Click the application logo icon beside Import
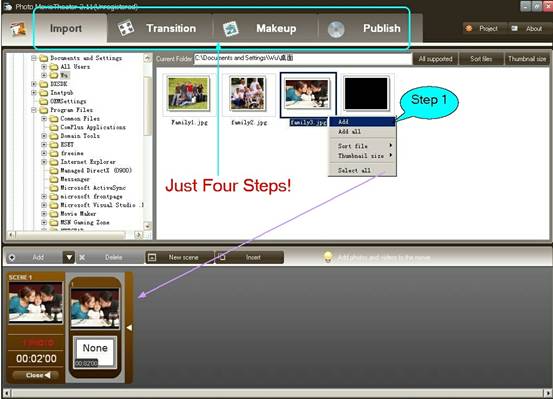 click(x=18, y=30)
